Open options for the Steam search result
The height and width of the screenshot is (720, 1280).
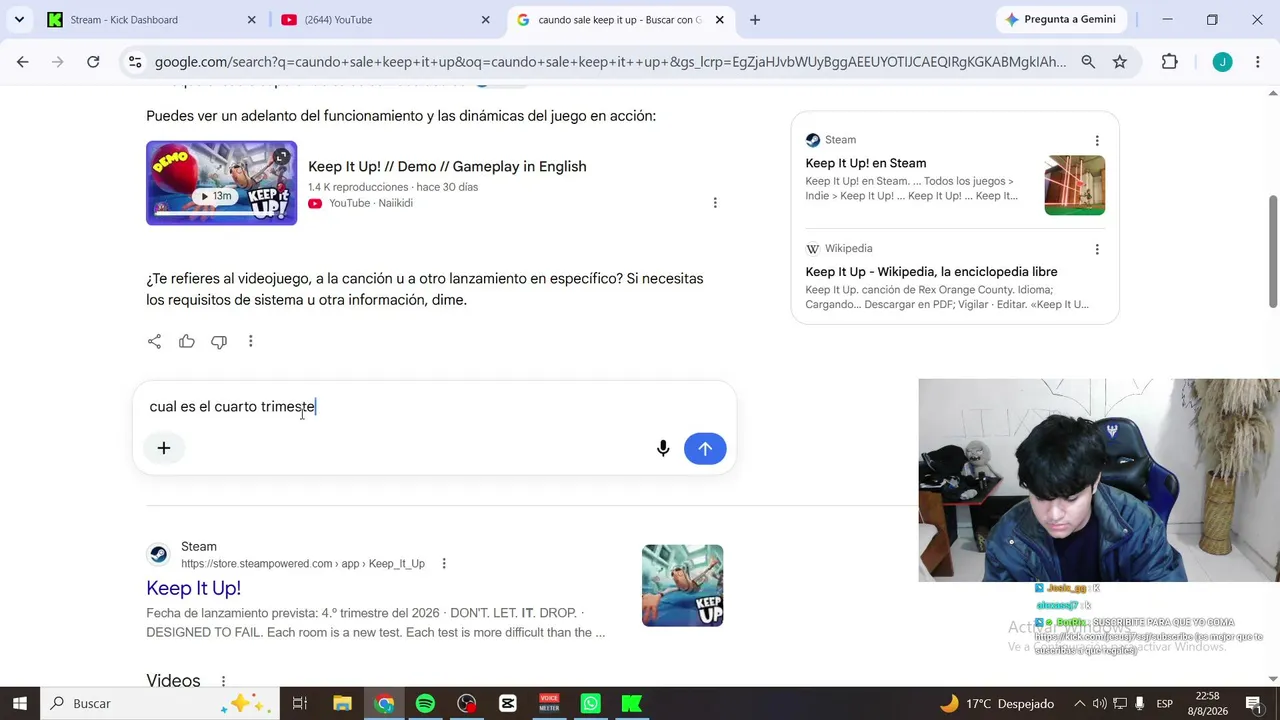[444, 564]
